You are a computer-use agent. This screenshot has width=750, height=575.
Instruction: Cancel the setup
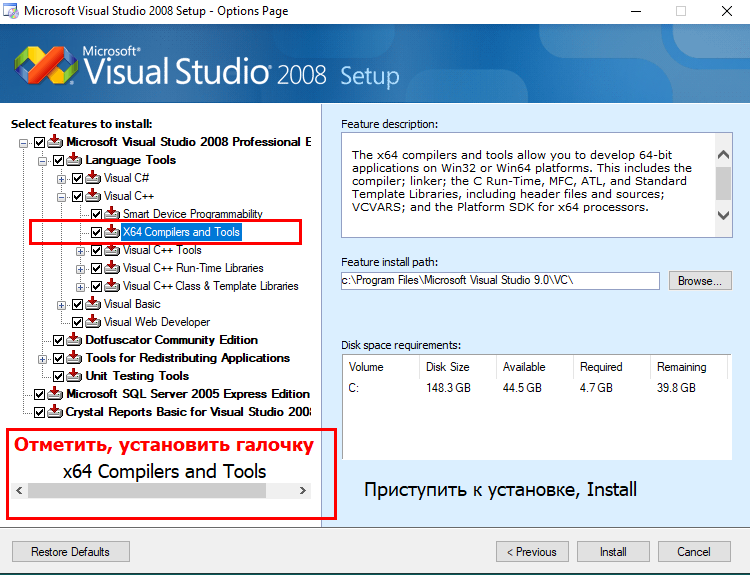coord(694,552)
